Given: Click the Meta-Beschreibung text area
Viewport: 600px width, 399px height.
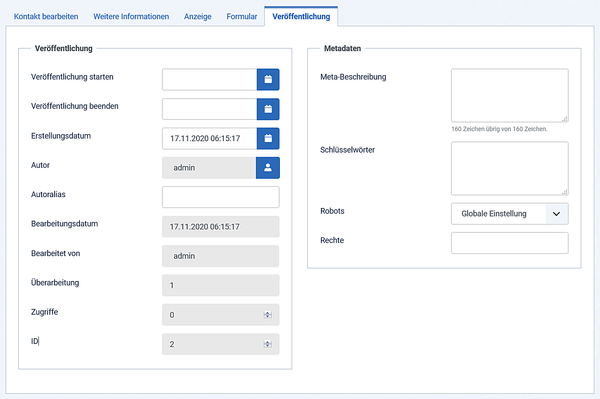Looking at the screenshot, I should point(510,96).
